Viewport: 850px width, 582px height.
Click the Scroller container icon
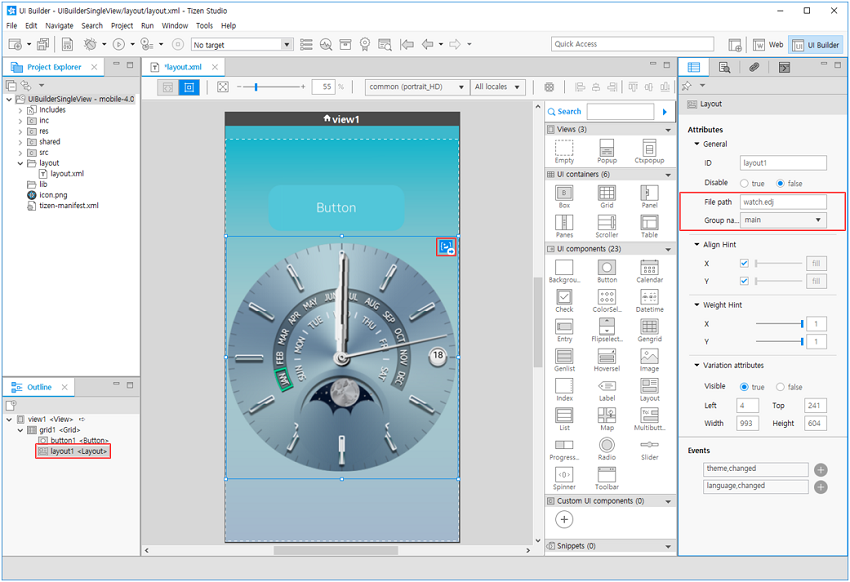(x=606, y=222)
